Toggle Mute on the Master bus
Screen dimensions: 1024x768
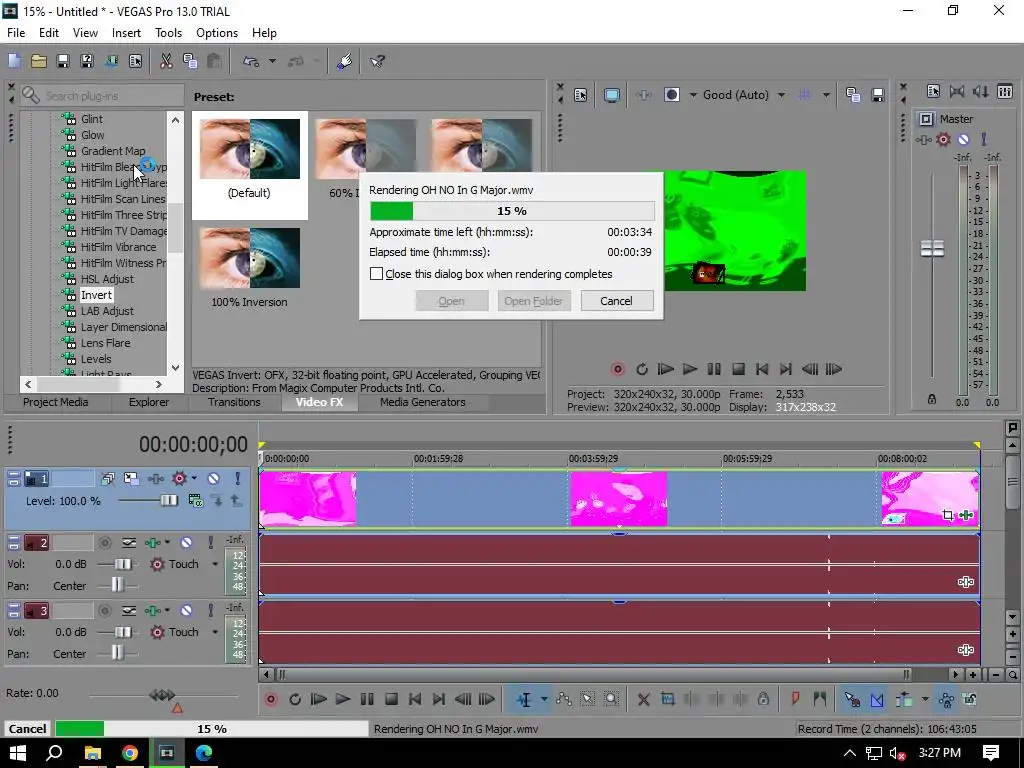coord(963,139)
